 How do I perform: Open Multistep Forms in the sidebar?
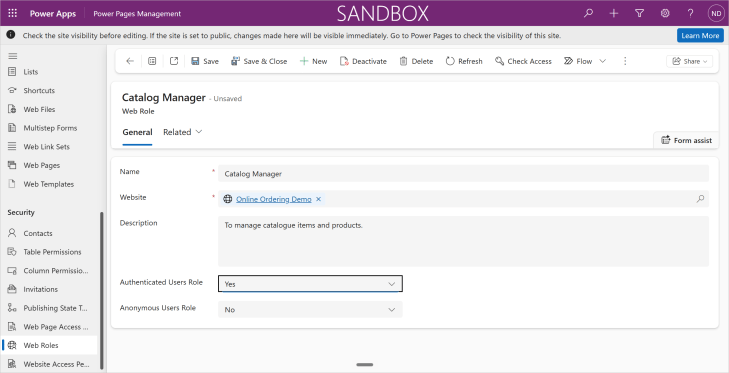coord(49,128)
